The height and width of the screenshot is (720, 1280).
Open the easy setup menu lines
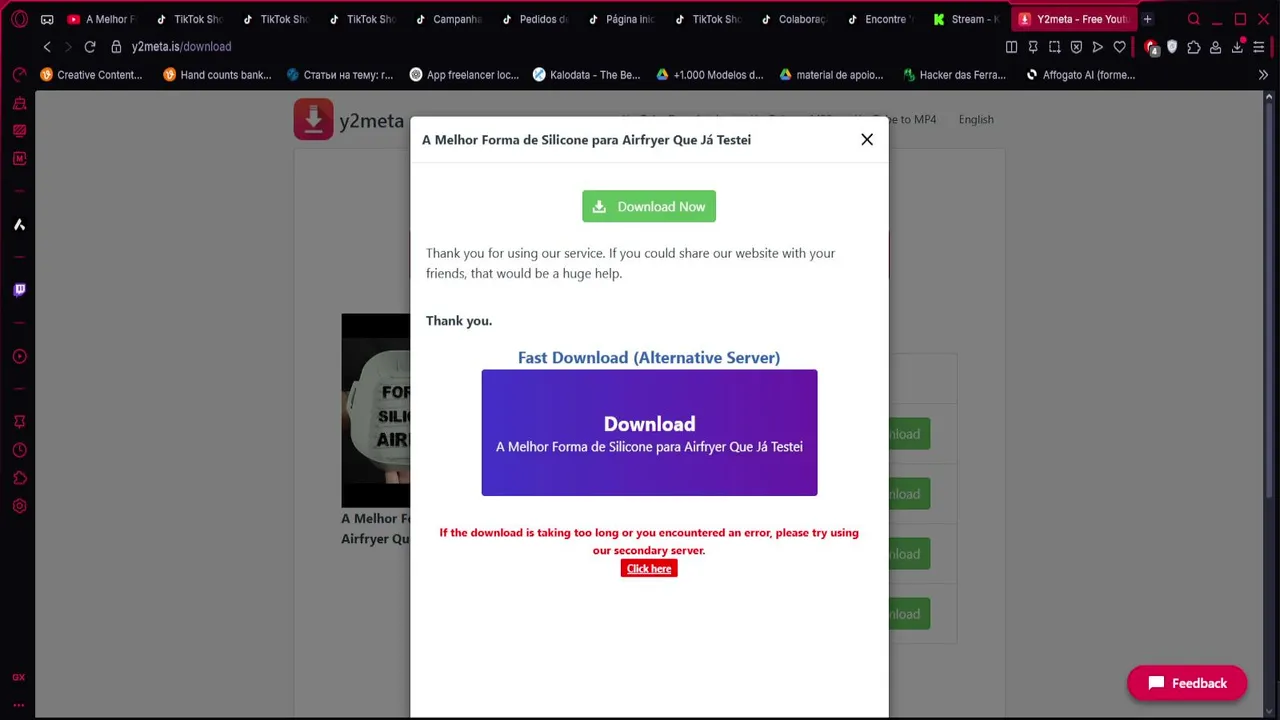point(1259,47)
